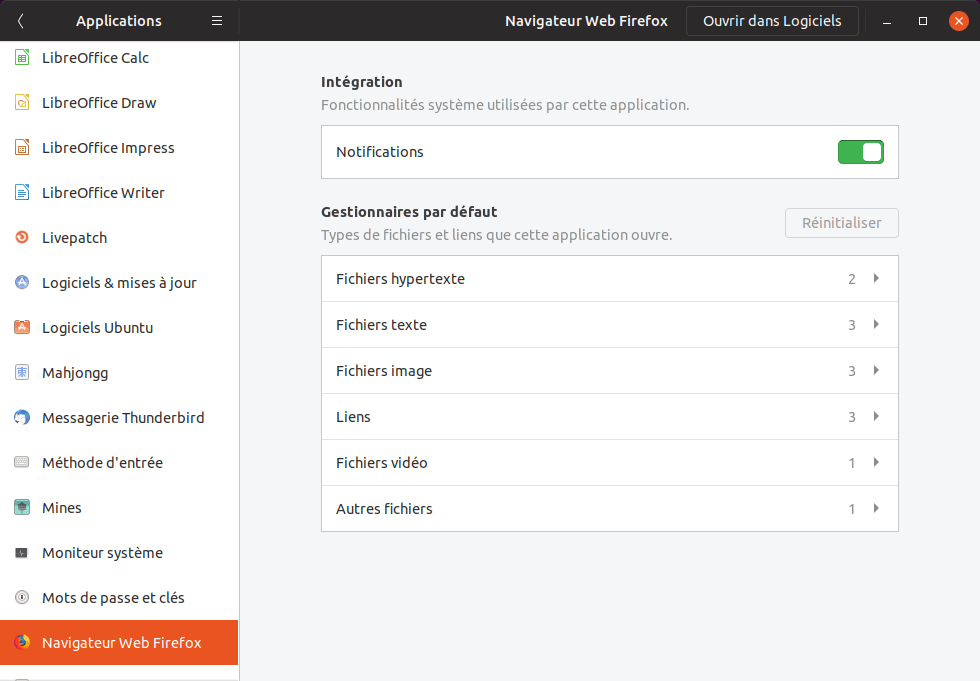
Task: Expand the Fichiers hypertexte row
Action: click(x=876, y=279)
